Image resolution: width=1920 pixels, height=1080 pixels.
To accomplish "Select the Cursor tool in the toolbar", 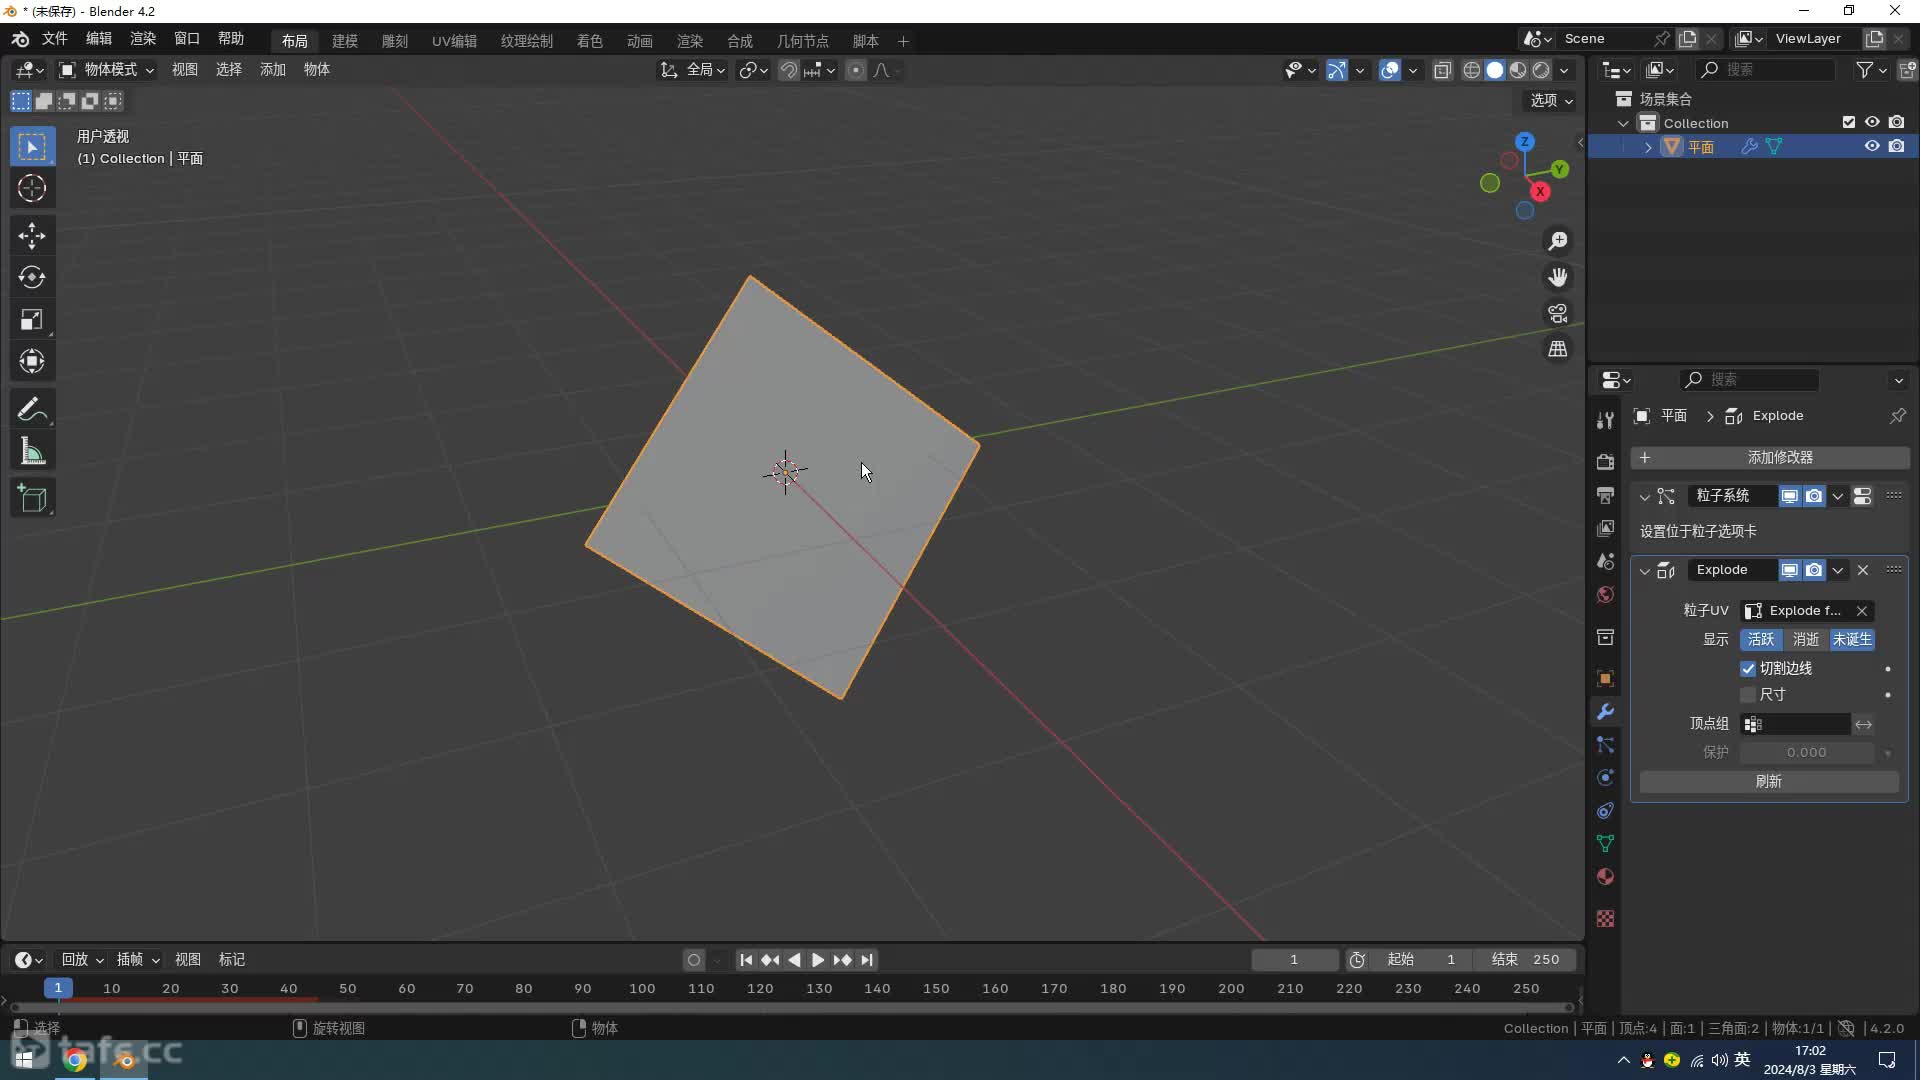I will 32,188.
